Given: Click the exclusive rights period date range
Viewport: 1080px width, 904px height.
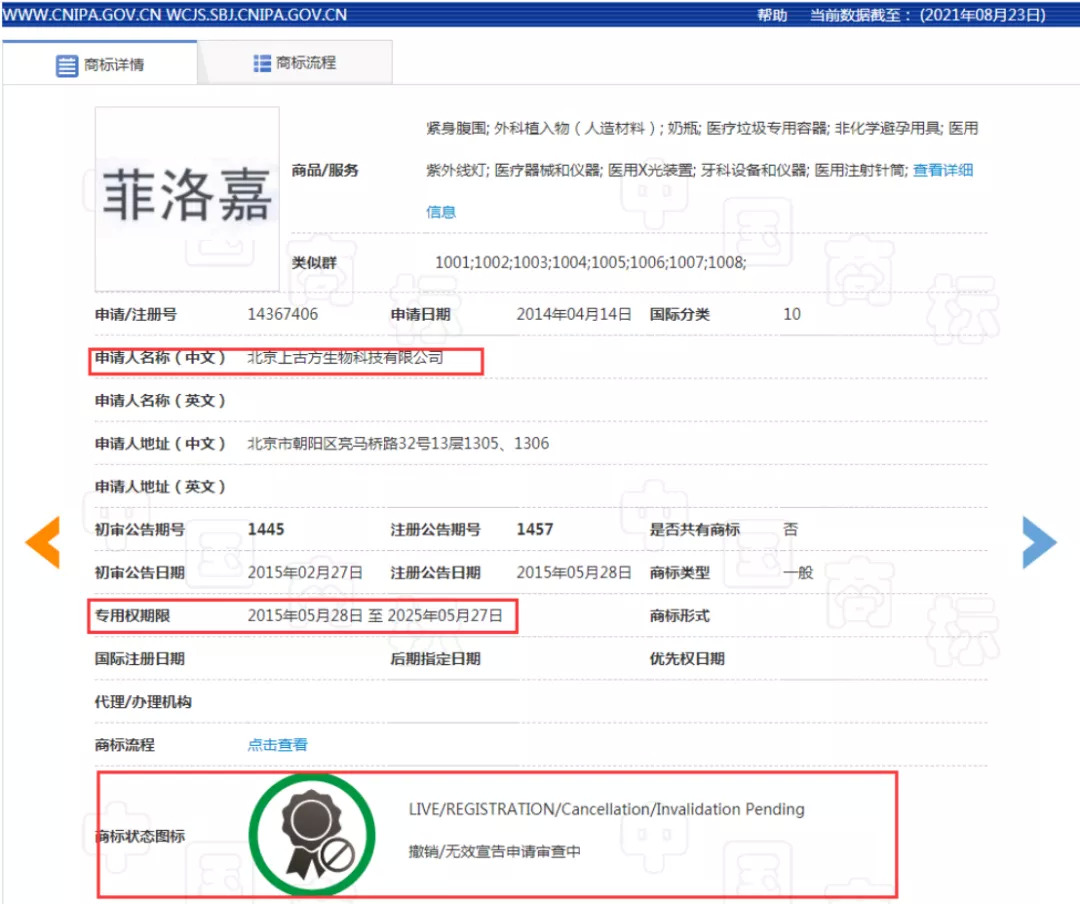Looking at the screenshot, I should [375, 616].
